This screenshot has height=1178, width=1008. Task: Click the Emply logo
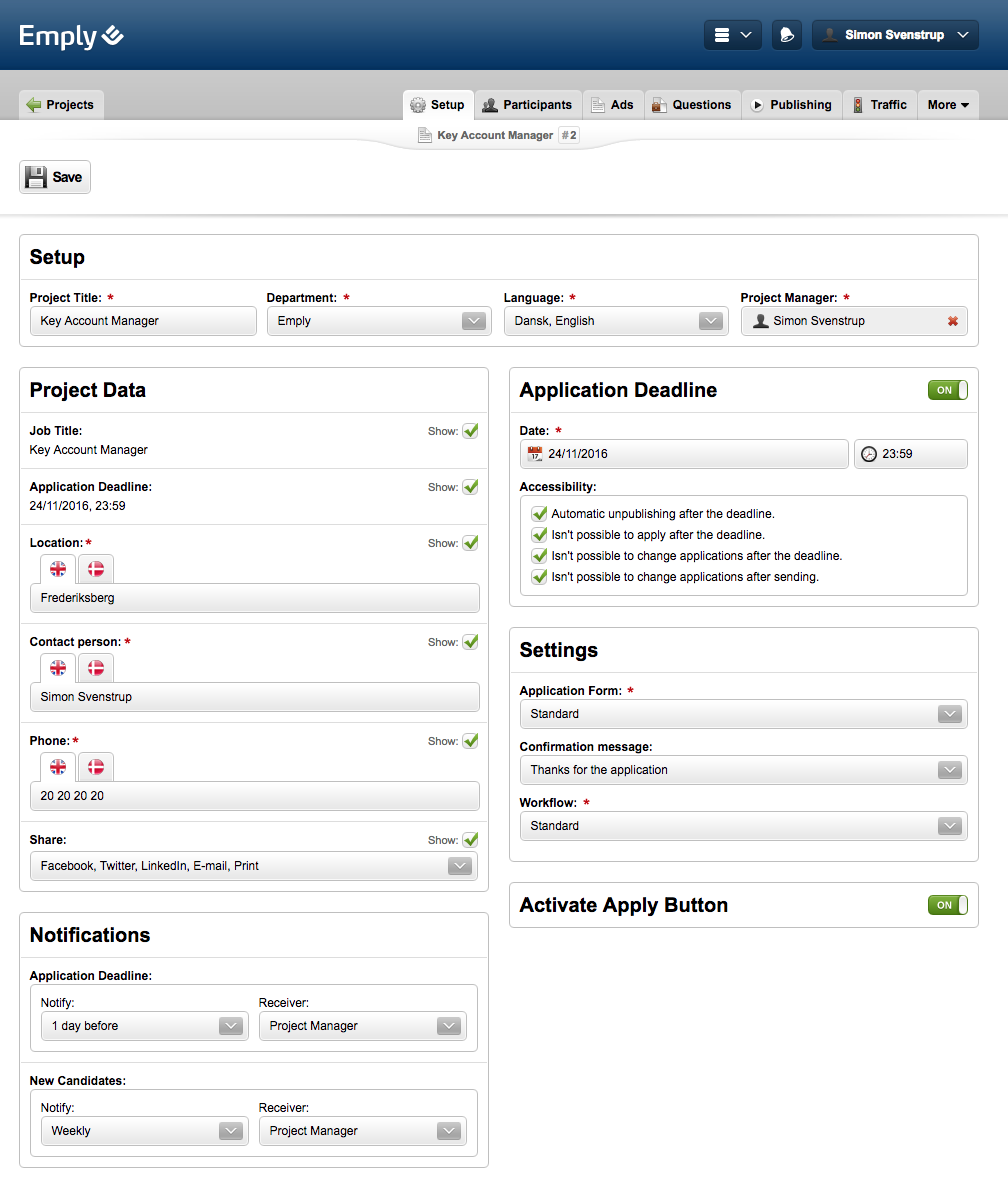click(x=71, y=35)
